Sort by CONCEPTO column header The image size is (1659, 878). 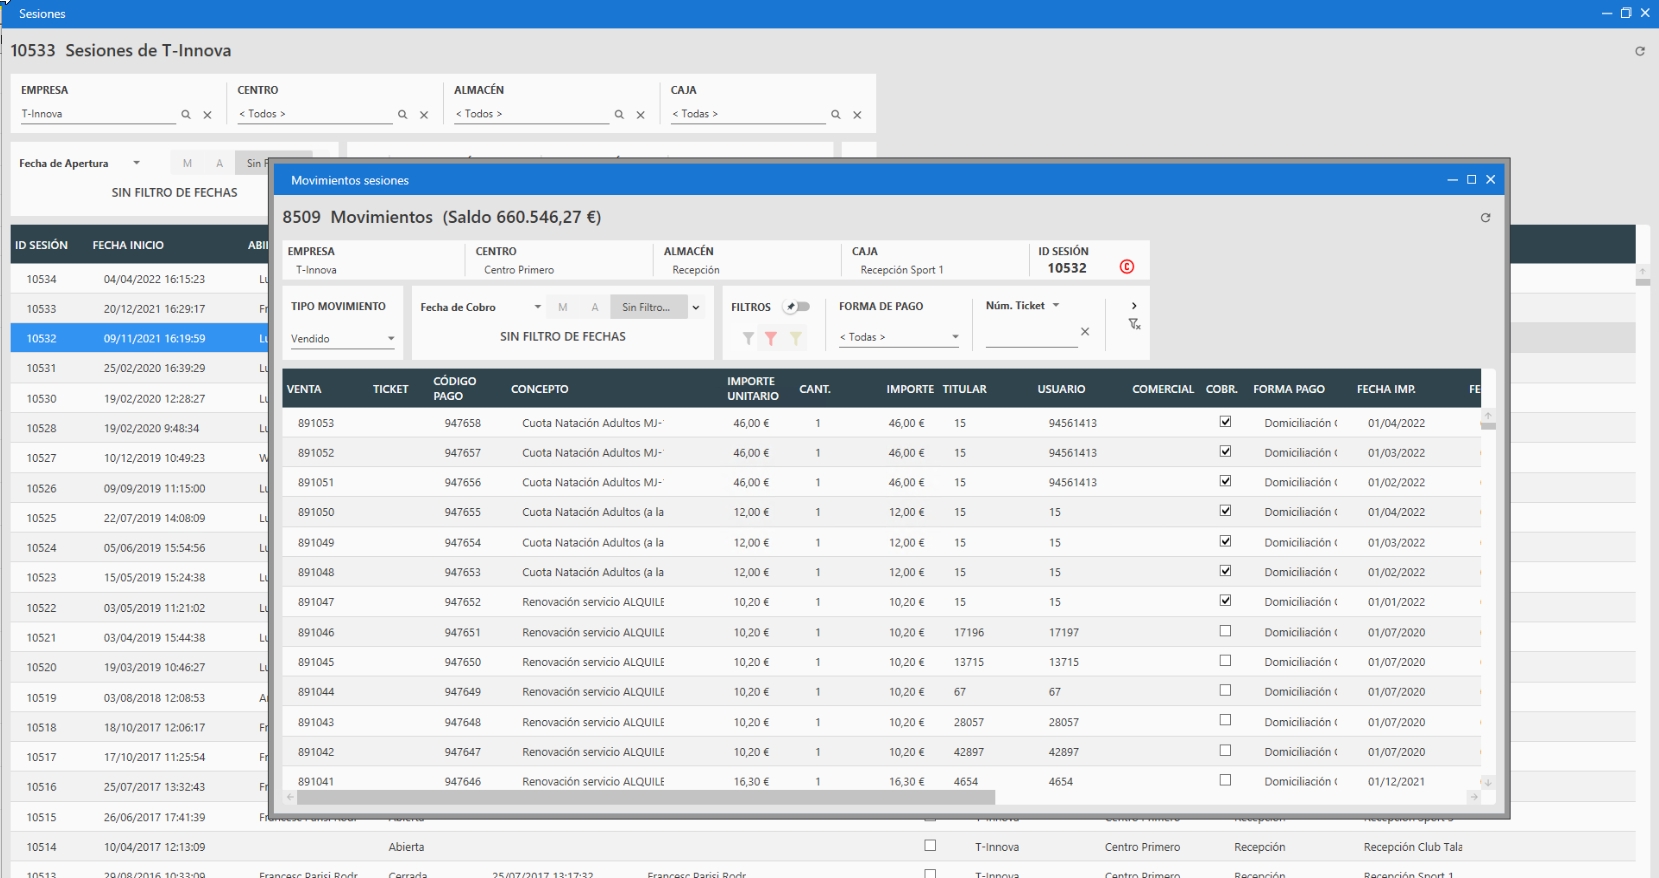click(540, 389)
